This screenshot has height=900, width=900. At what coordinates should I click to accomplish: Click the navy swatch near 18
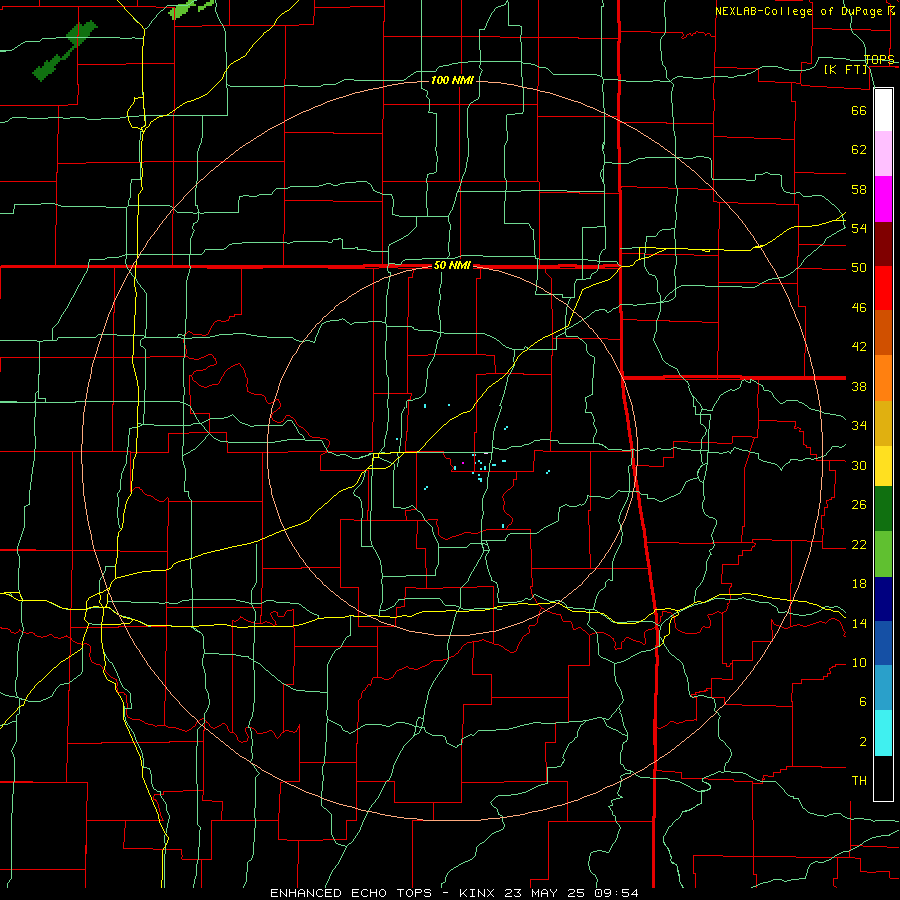883,599
